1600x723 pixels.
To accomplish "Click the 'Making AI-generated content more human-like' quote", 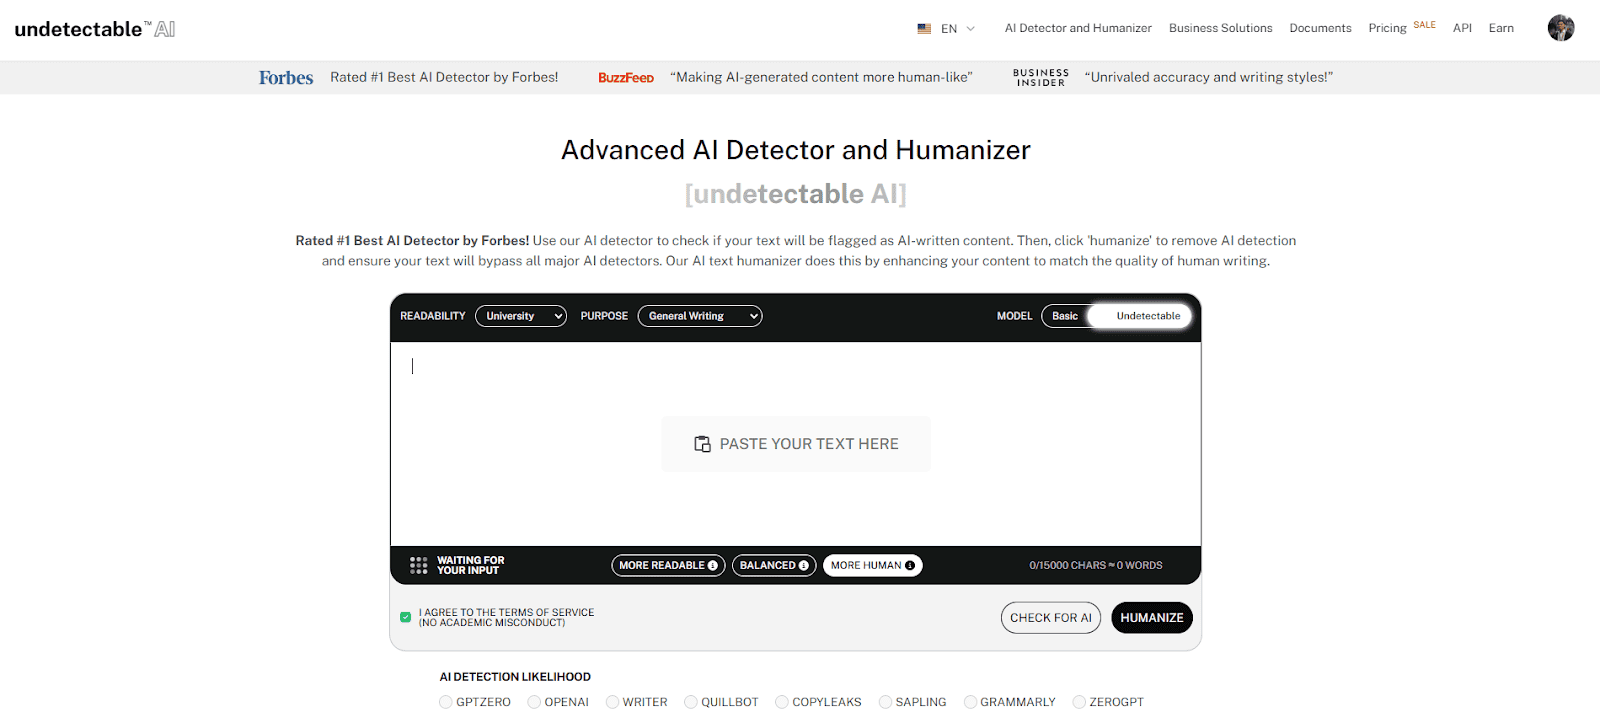I will [821, 77].
